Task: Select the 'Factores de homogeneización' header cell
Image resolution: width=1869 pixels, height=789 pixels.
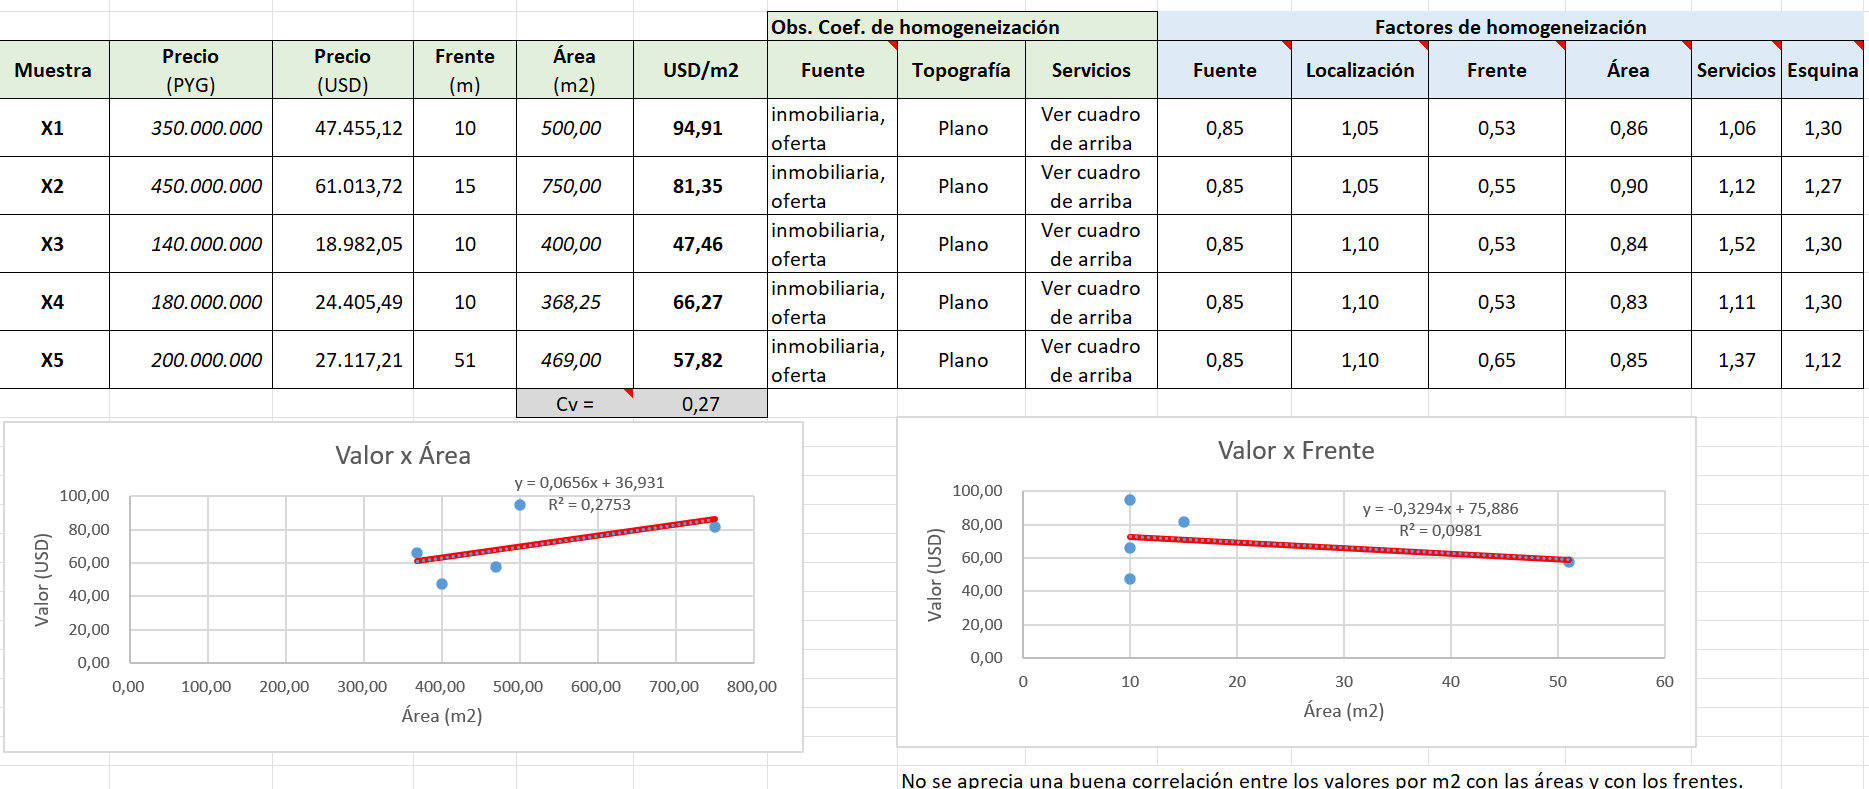Action: [1509, 27]
